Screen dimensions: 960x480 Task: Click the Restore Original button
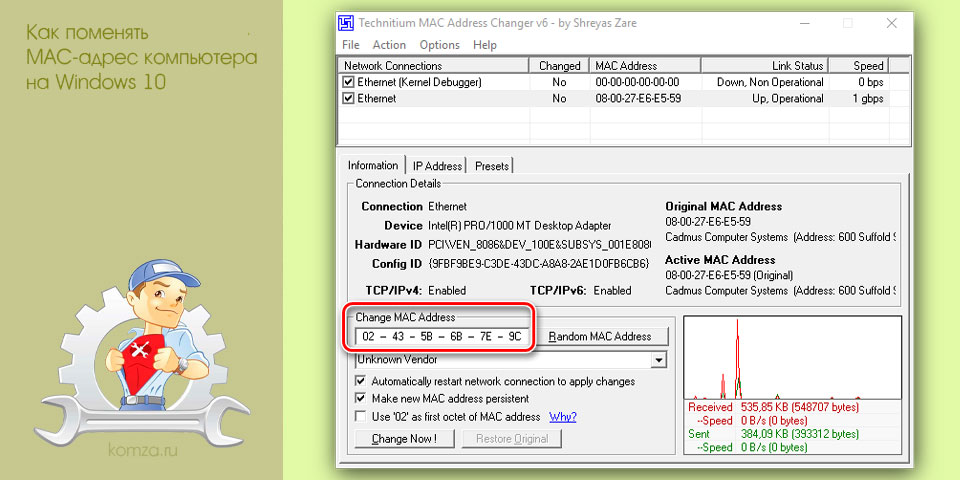[x=511, y=438]
